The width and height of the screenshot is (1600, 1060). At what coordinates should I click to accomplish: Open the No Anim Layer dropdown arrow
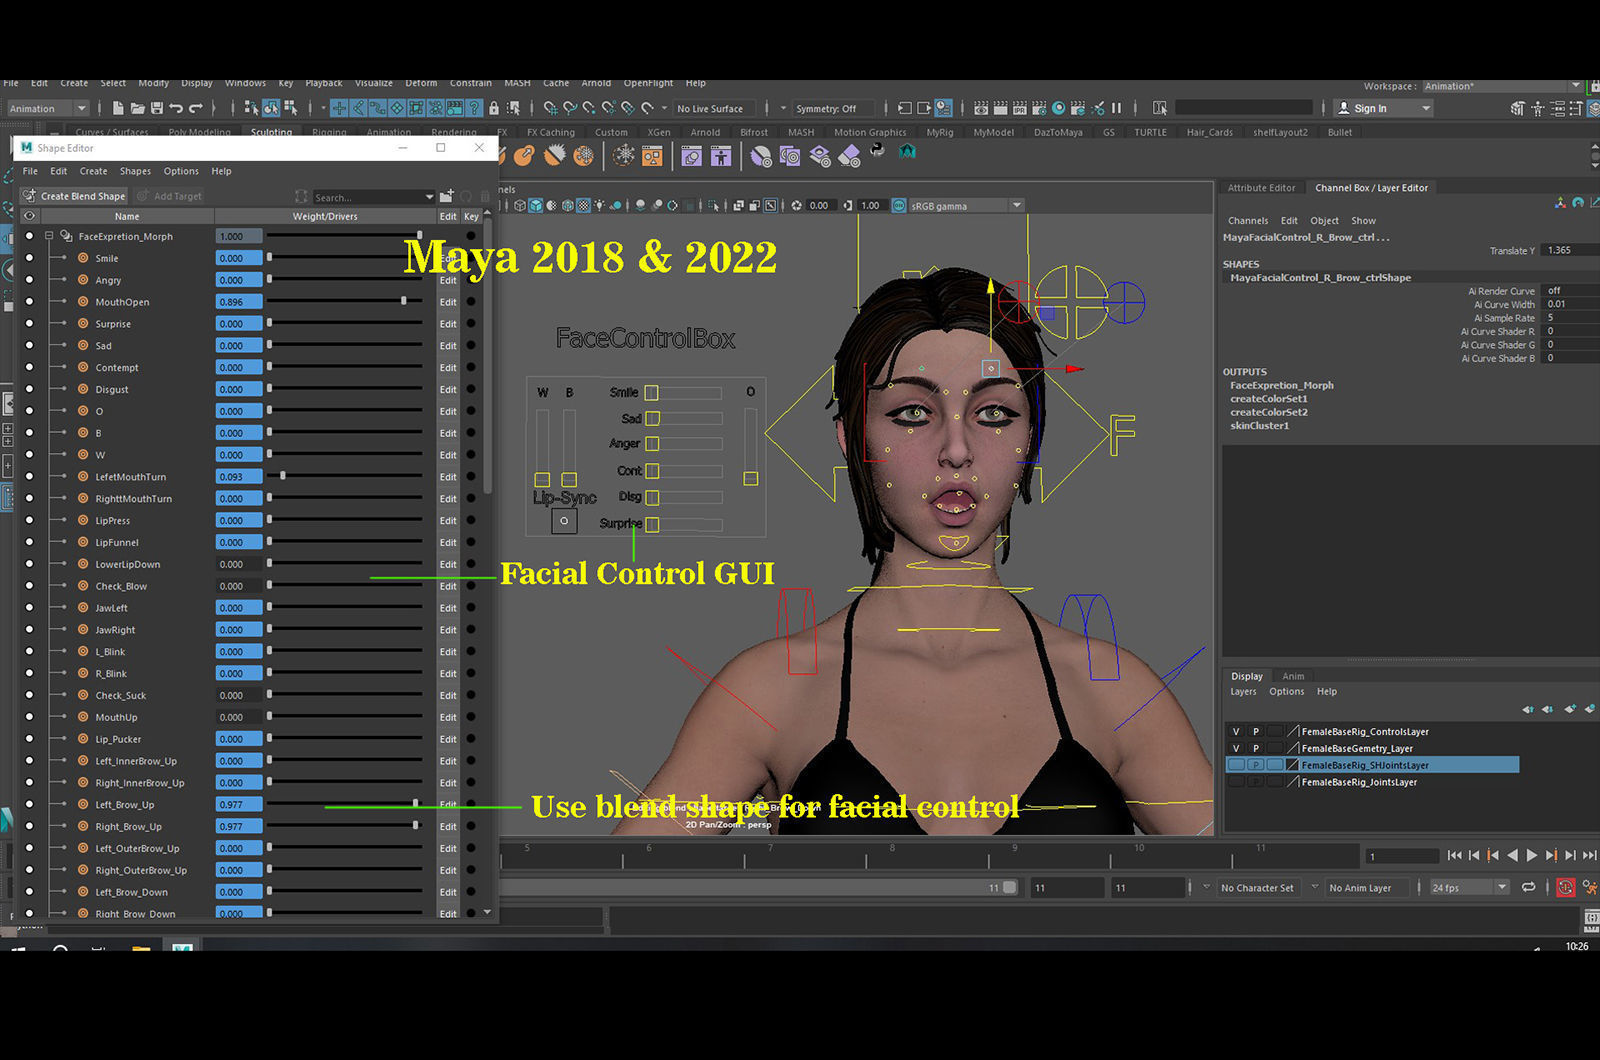[x=1314, y=887]
